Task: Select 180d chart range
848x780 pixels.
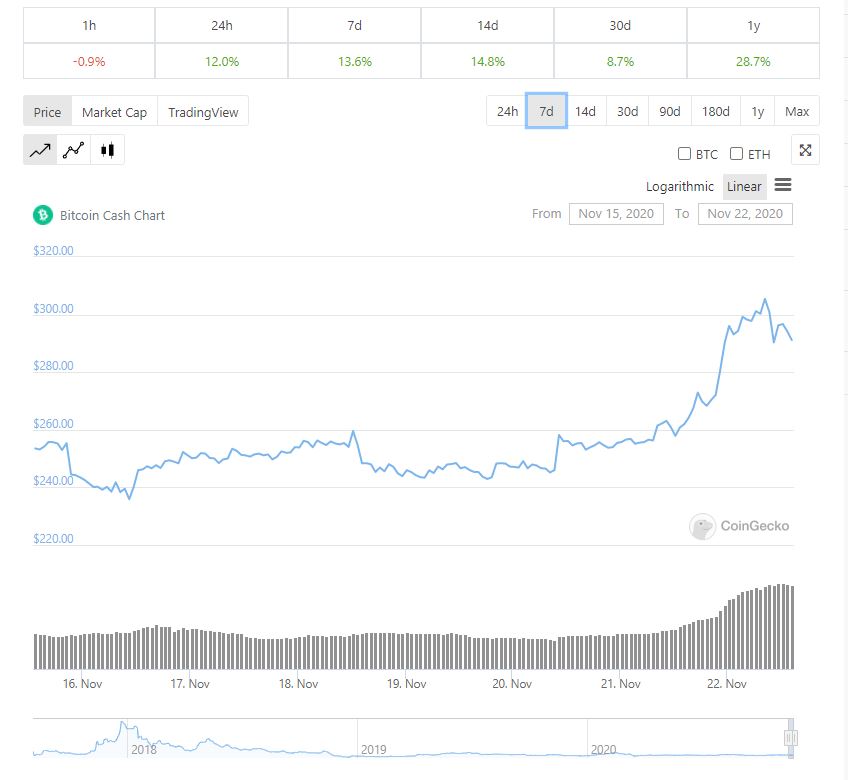Action: (x=716, y=111)
